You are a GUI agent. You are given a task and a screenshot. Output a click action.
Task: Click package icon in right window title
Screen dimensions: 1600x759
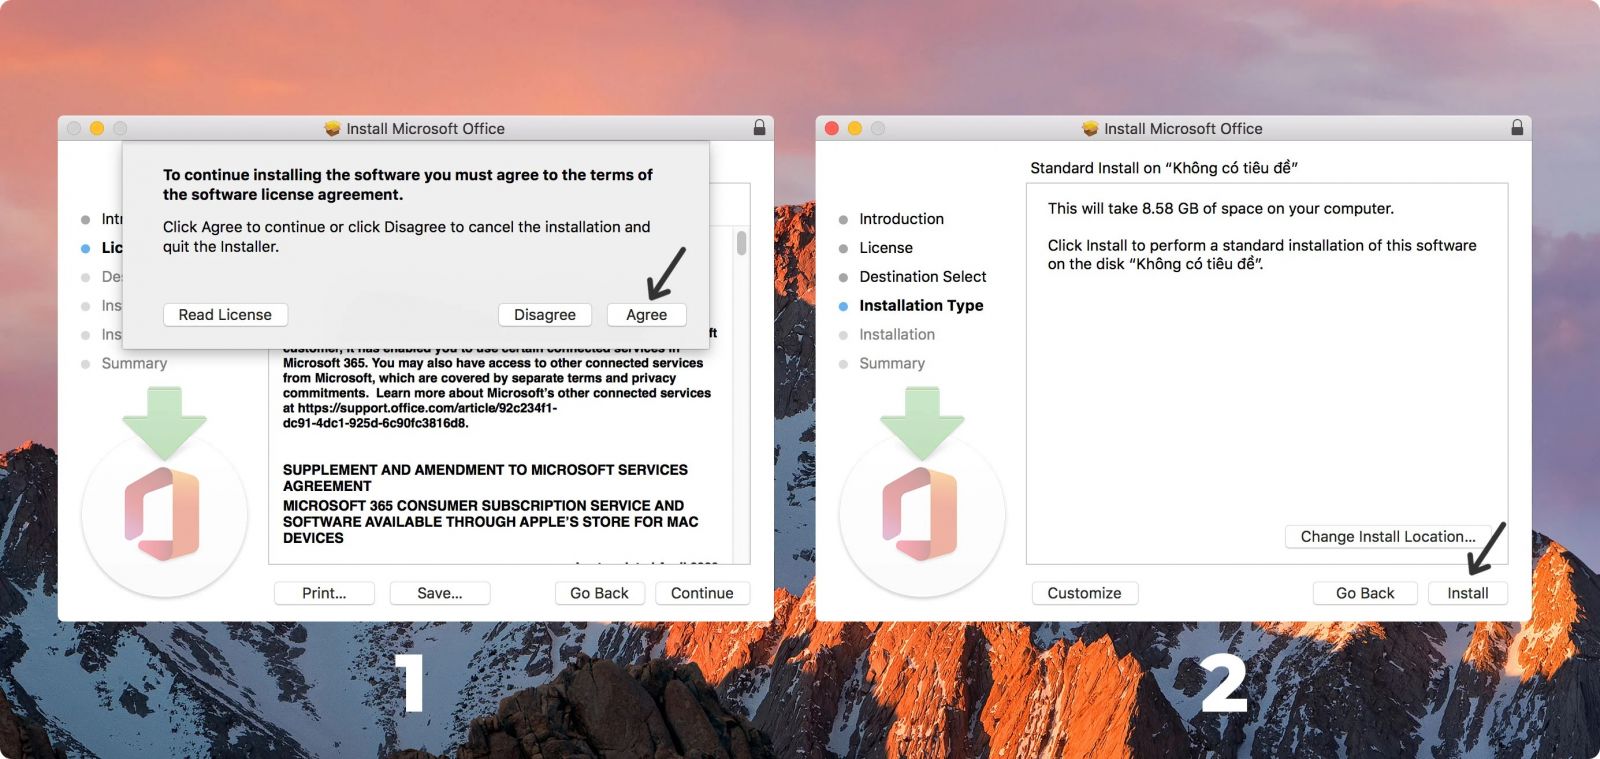pyautogui.click(x=1090, y=128)
